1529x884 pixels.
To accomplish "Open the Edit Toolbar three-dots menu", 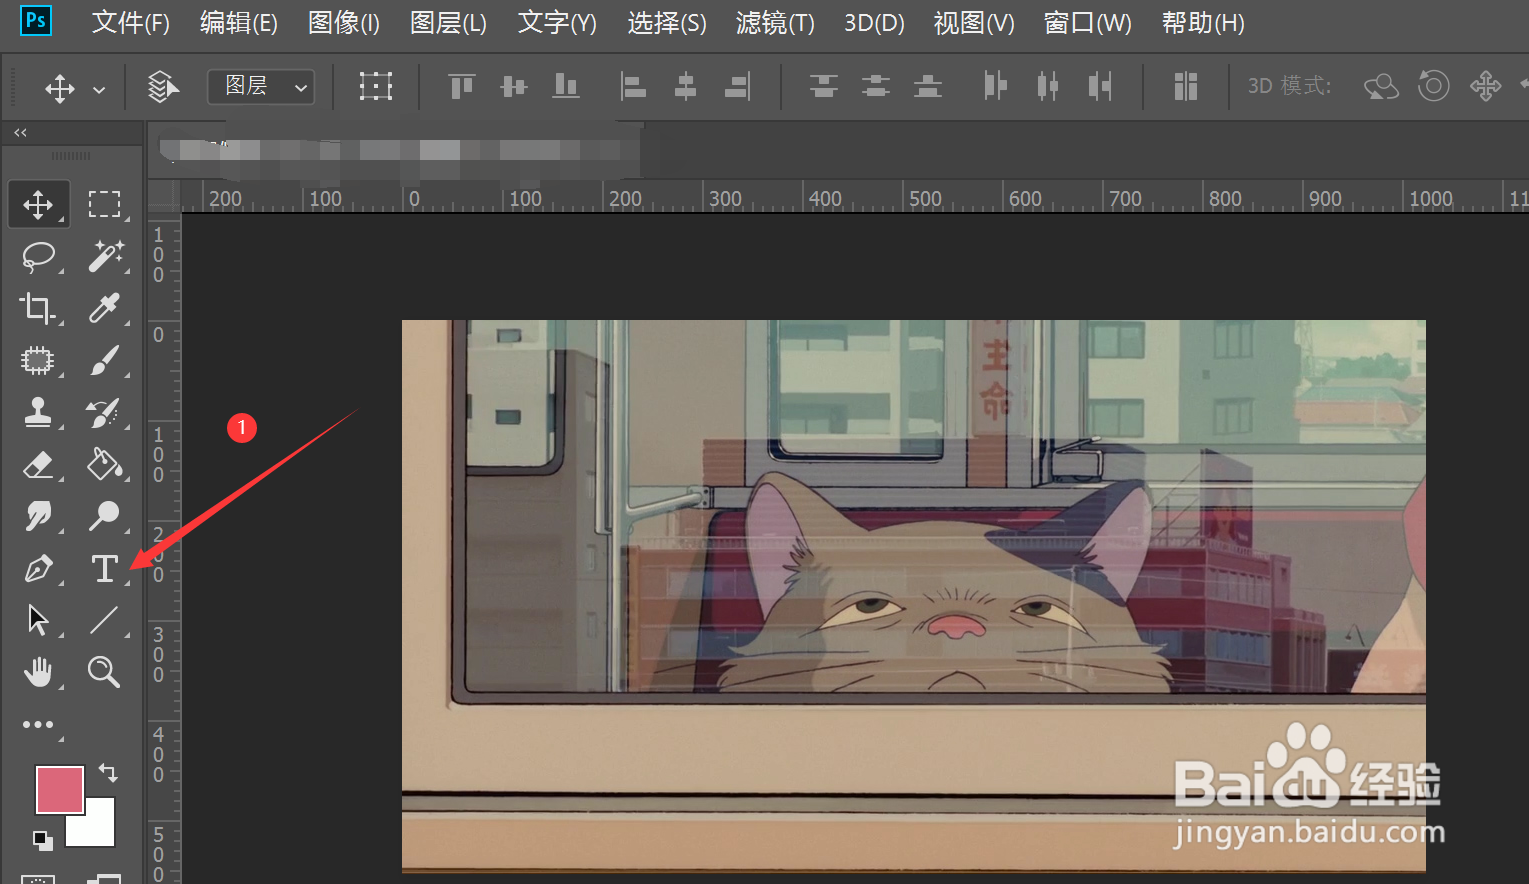I will click(38, 724).
